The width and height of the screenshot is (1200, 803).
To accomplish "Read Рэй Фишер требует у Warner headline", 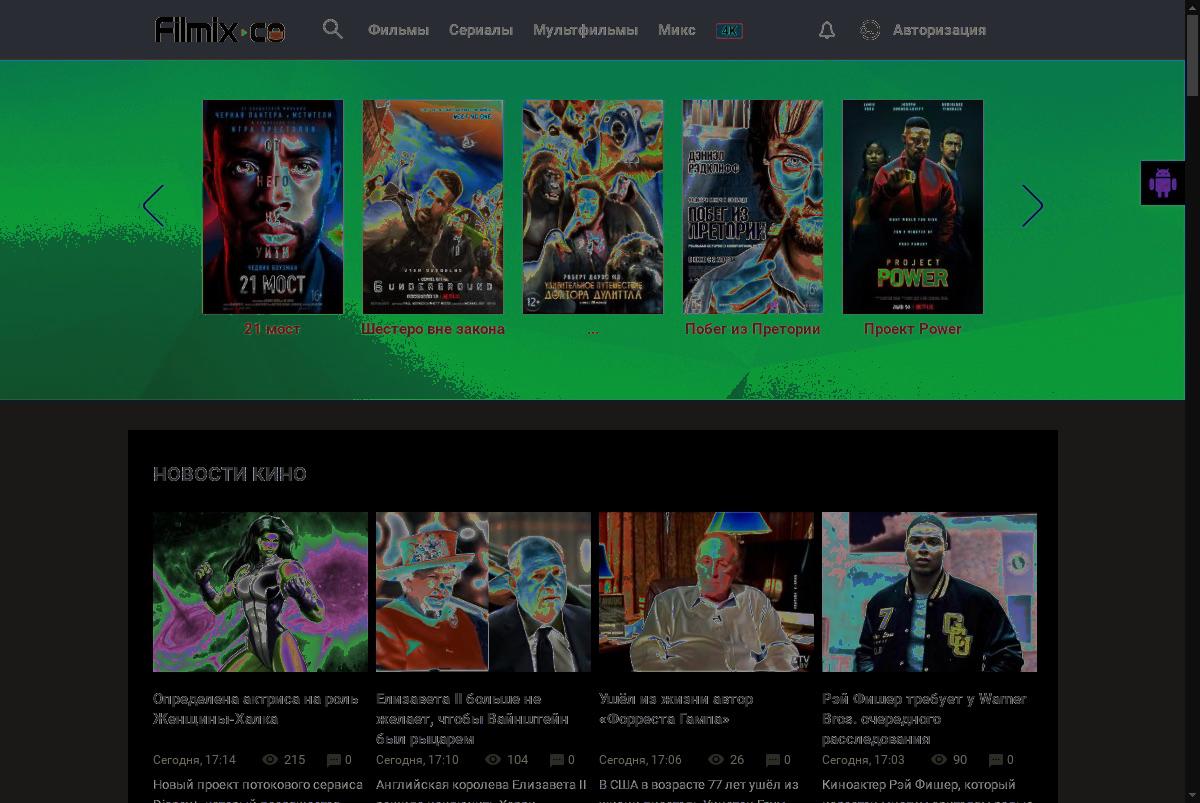I will point(924,719).
